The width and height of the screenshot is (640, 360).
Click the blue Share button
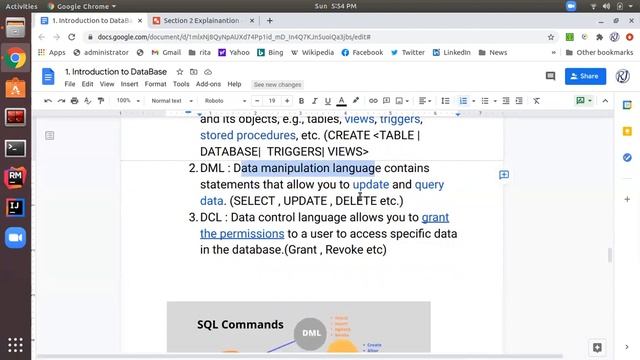585,76
